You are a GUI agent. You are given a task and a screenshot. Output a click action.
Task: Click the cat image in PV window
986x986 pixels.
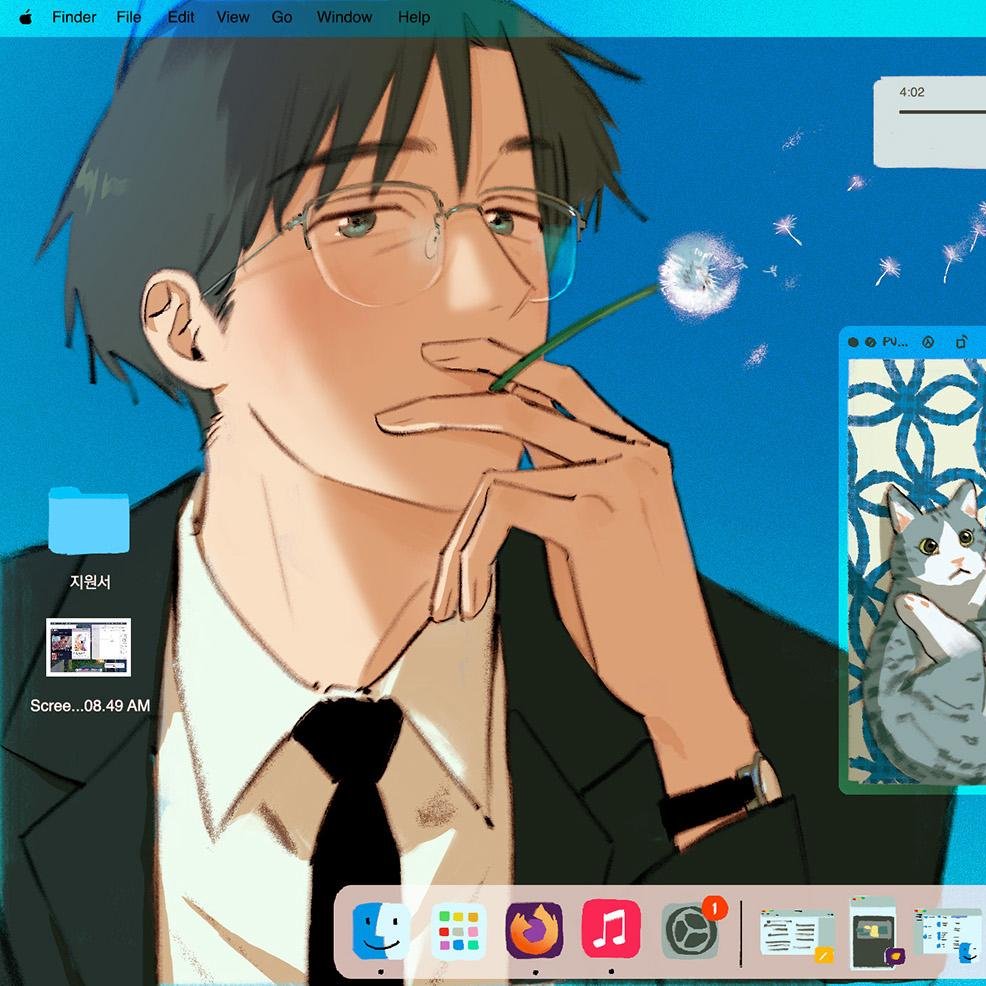pos(917,572)
